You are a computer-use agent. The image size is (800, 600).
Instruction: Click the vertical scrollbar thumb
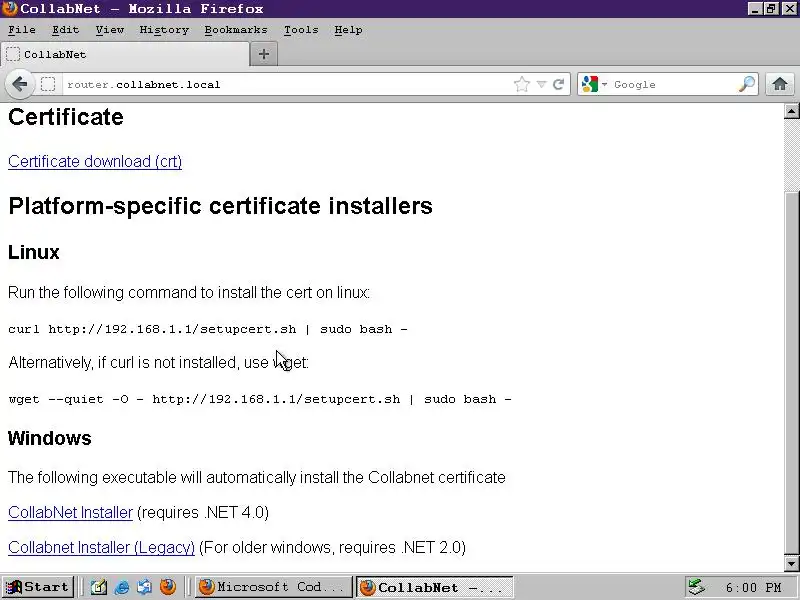click(791, 371)
